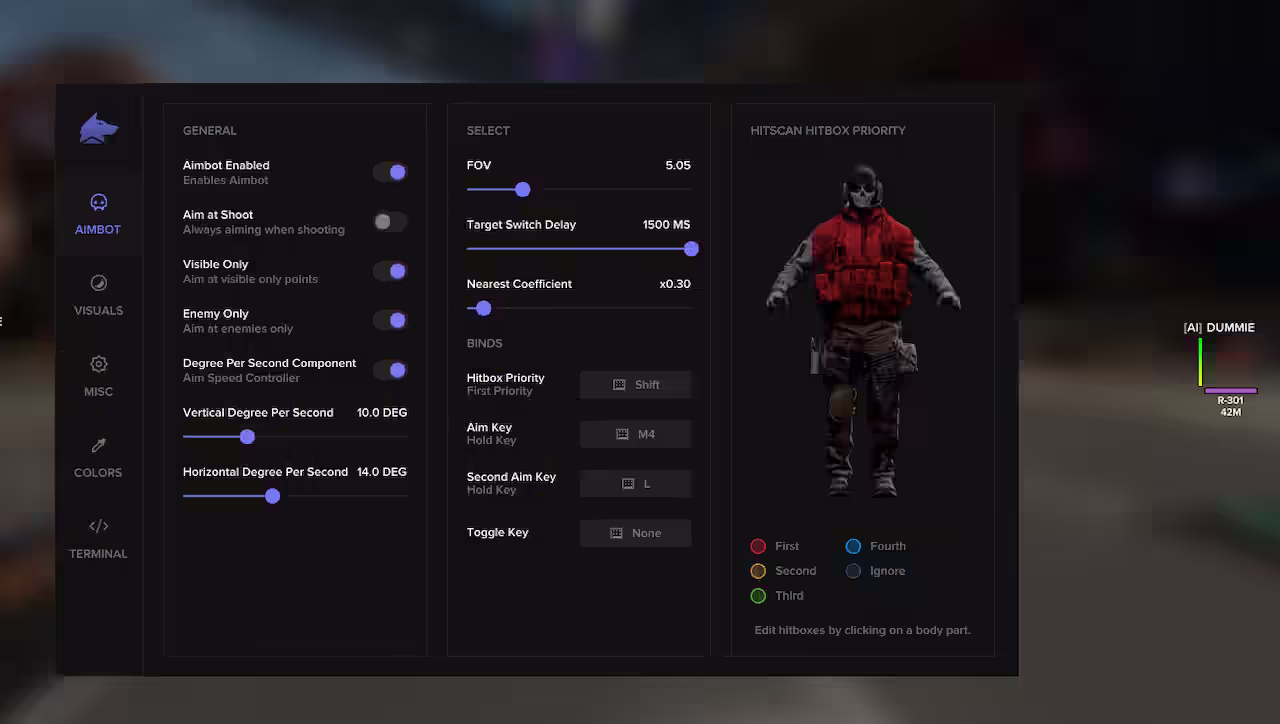
Task: Choose the Ignore hitbox option
Action: 853,571
